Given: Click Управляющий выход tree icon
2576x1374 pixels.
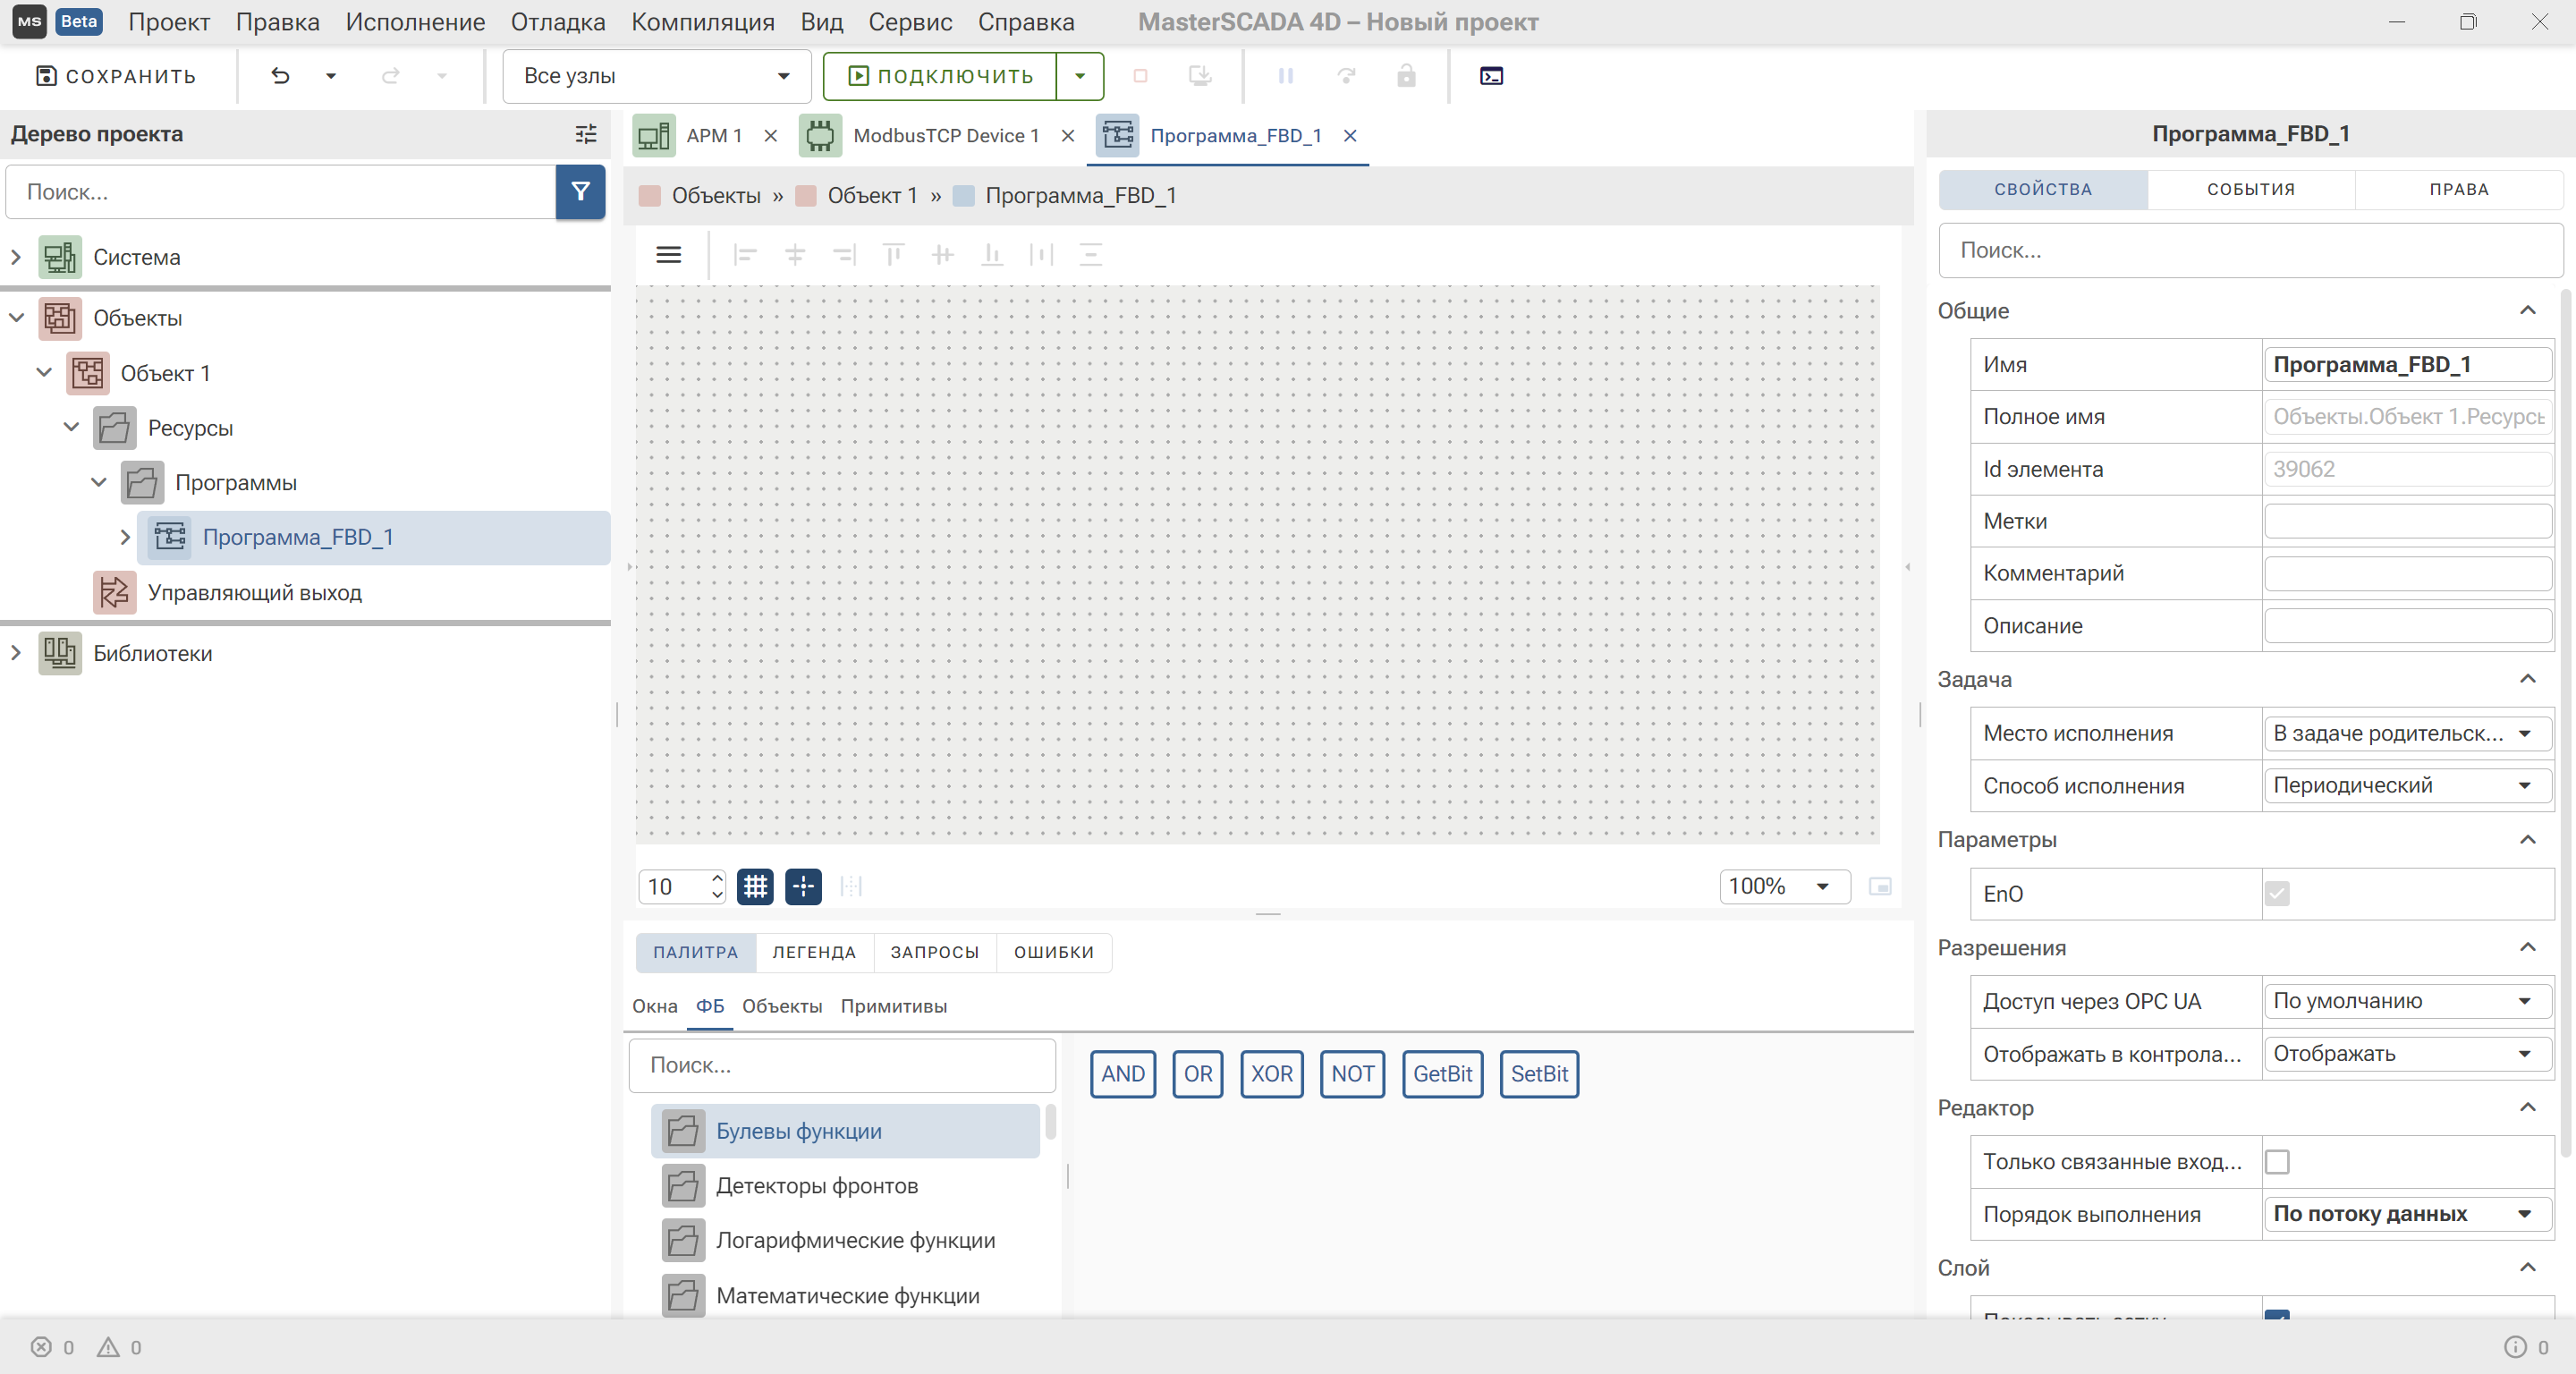Looking at the screenshot, I should pyautogui.click(x=114, y=592).
